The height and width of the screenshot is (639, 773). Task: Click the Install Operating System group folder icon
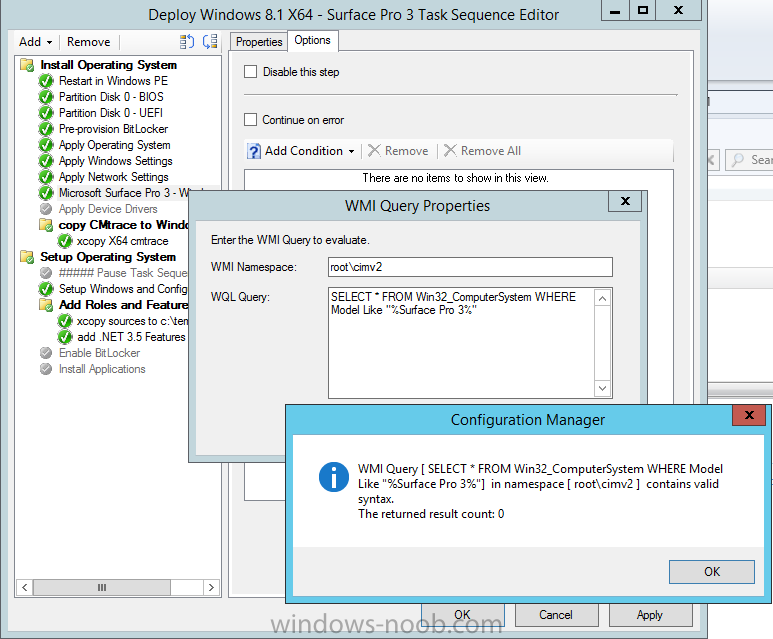[x=27, y=65]
